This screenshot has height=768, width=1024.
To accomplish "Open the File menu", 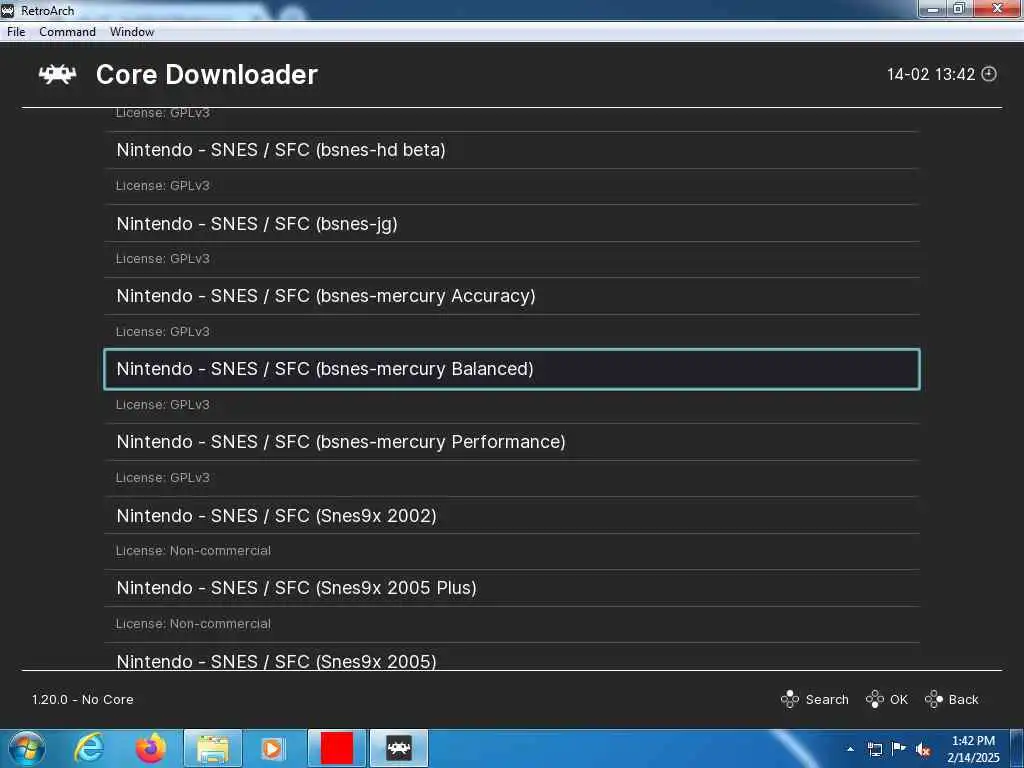I will 16,32.
